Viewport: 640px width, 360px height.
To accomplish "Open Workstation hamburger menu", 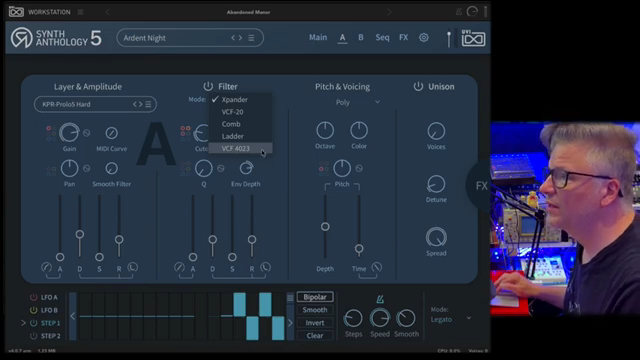I will pos(80,12).
